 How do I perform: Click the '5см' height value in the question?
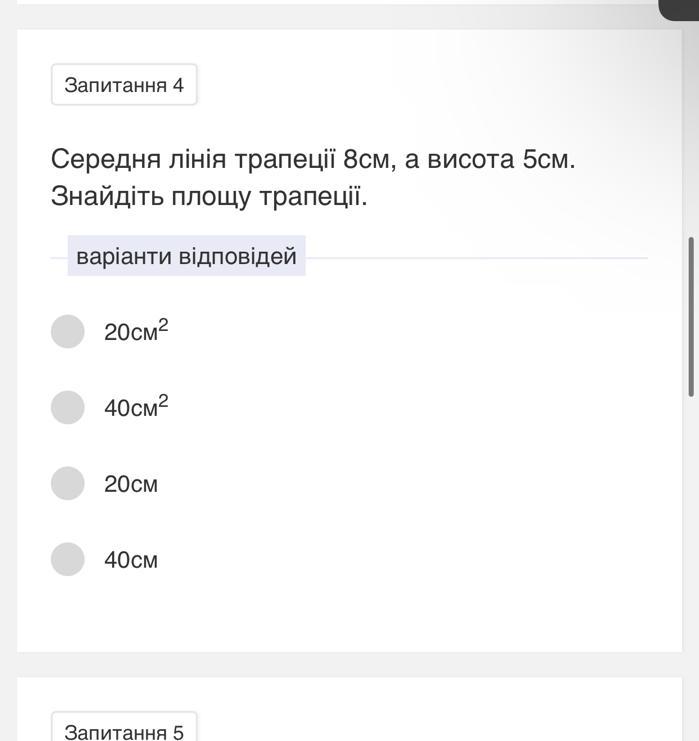[x=548, y=159]
